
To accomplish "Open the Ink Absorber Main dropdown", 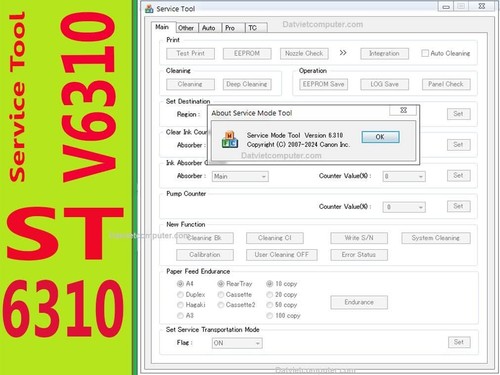I will 240,176.
